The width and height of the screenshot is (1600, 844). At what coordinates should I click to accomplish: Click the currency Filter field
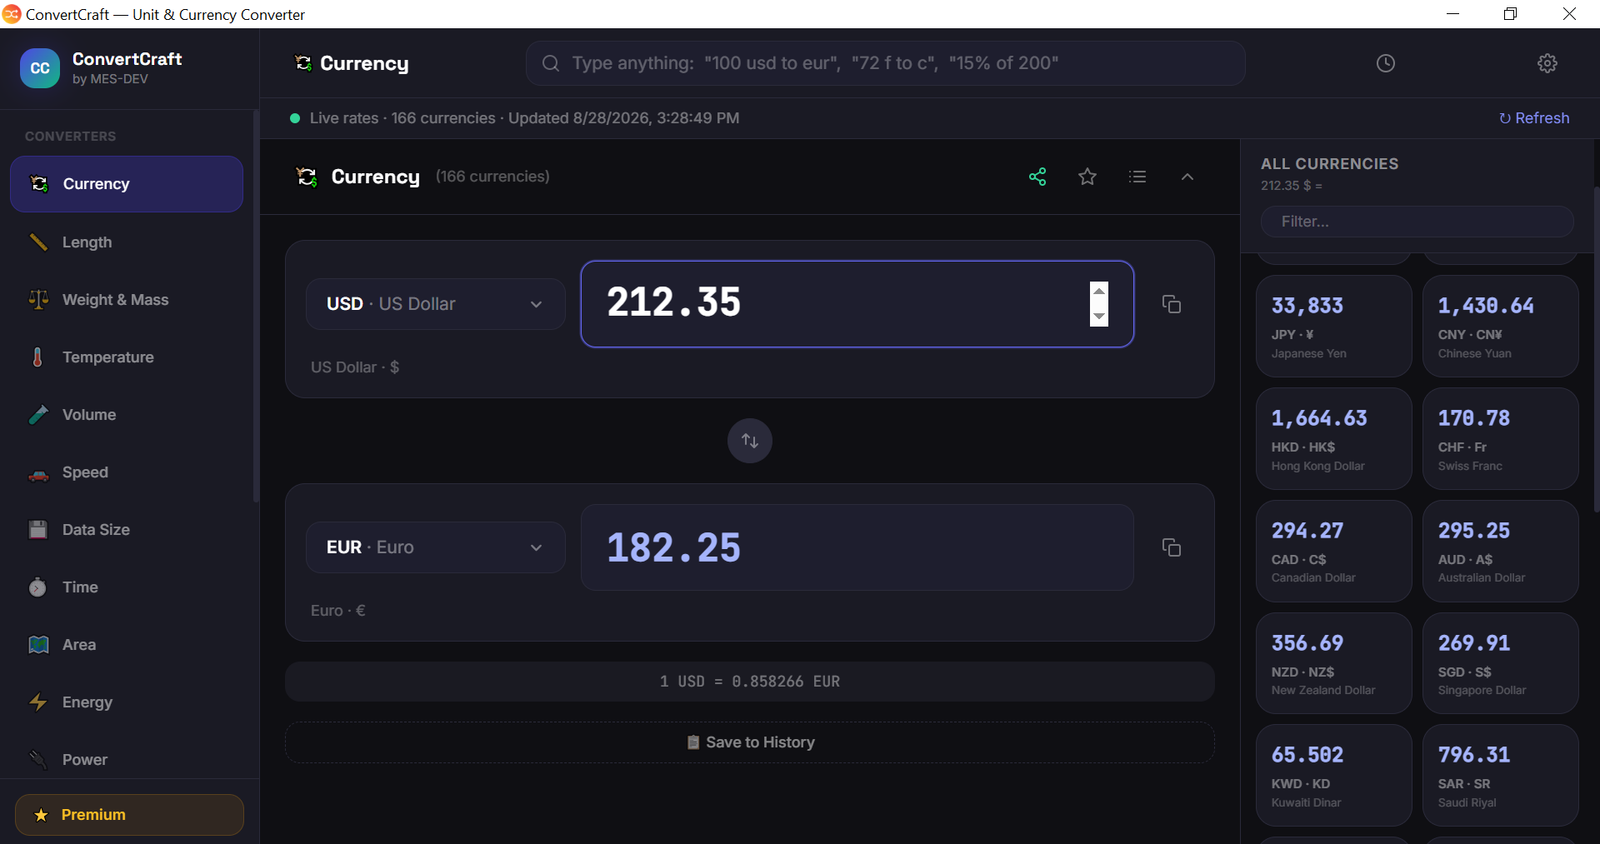(x=1417, y=221)
